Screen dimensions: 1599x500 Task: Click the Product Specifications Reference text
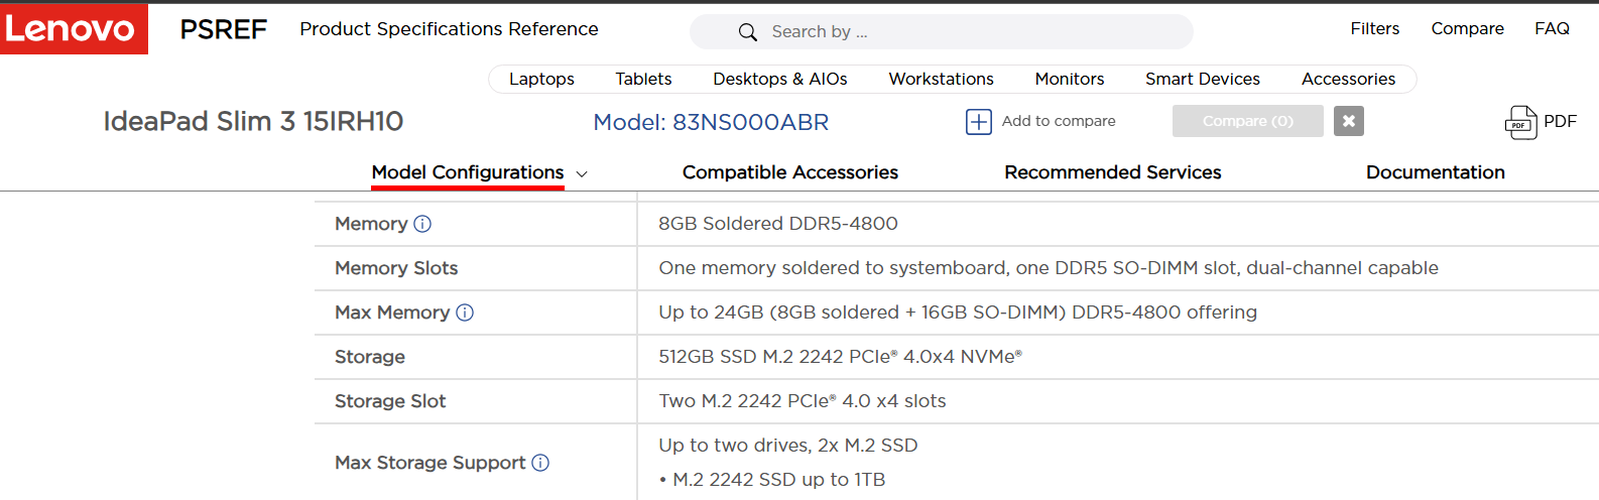tap(449, 29)
